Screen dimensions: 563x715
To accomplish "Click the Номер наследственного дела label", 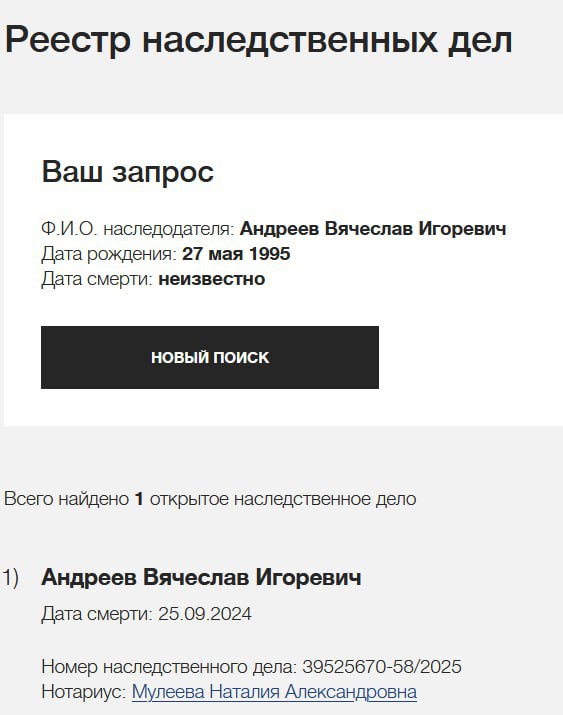I will point(169,667).
